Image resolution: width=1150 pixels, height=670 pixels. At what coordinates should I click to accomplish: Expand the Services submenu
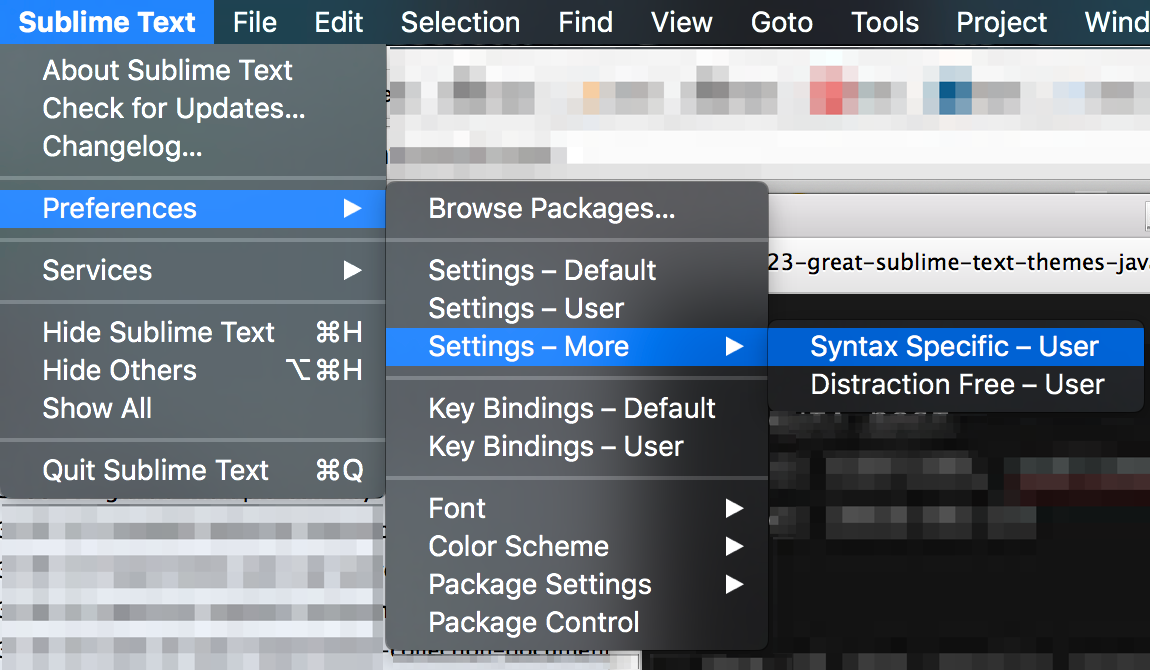193,270
